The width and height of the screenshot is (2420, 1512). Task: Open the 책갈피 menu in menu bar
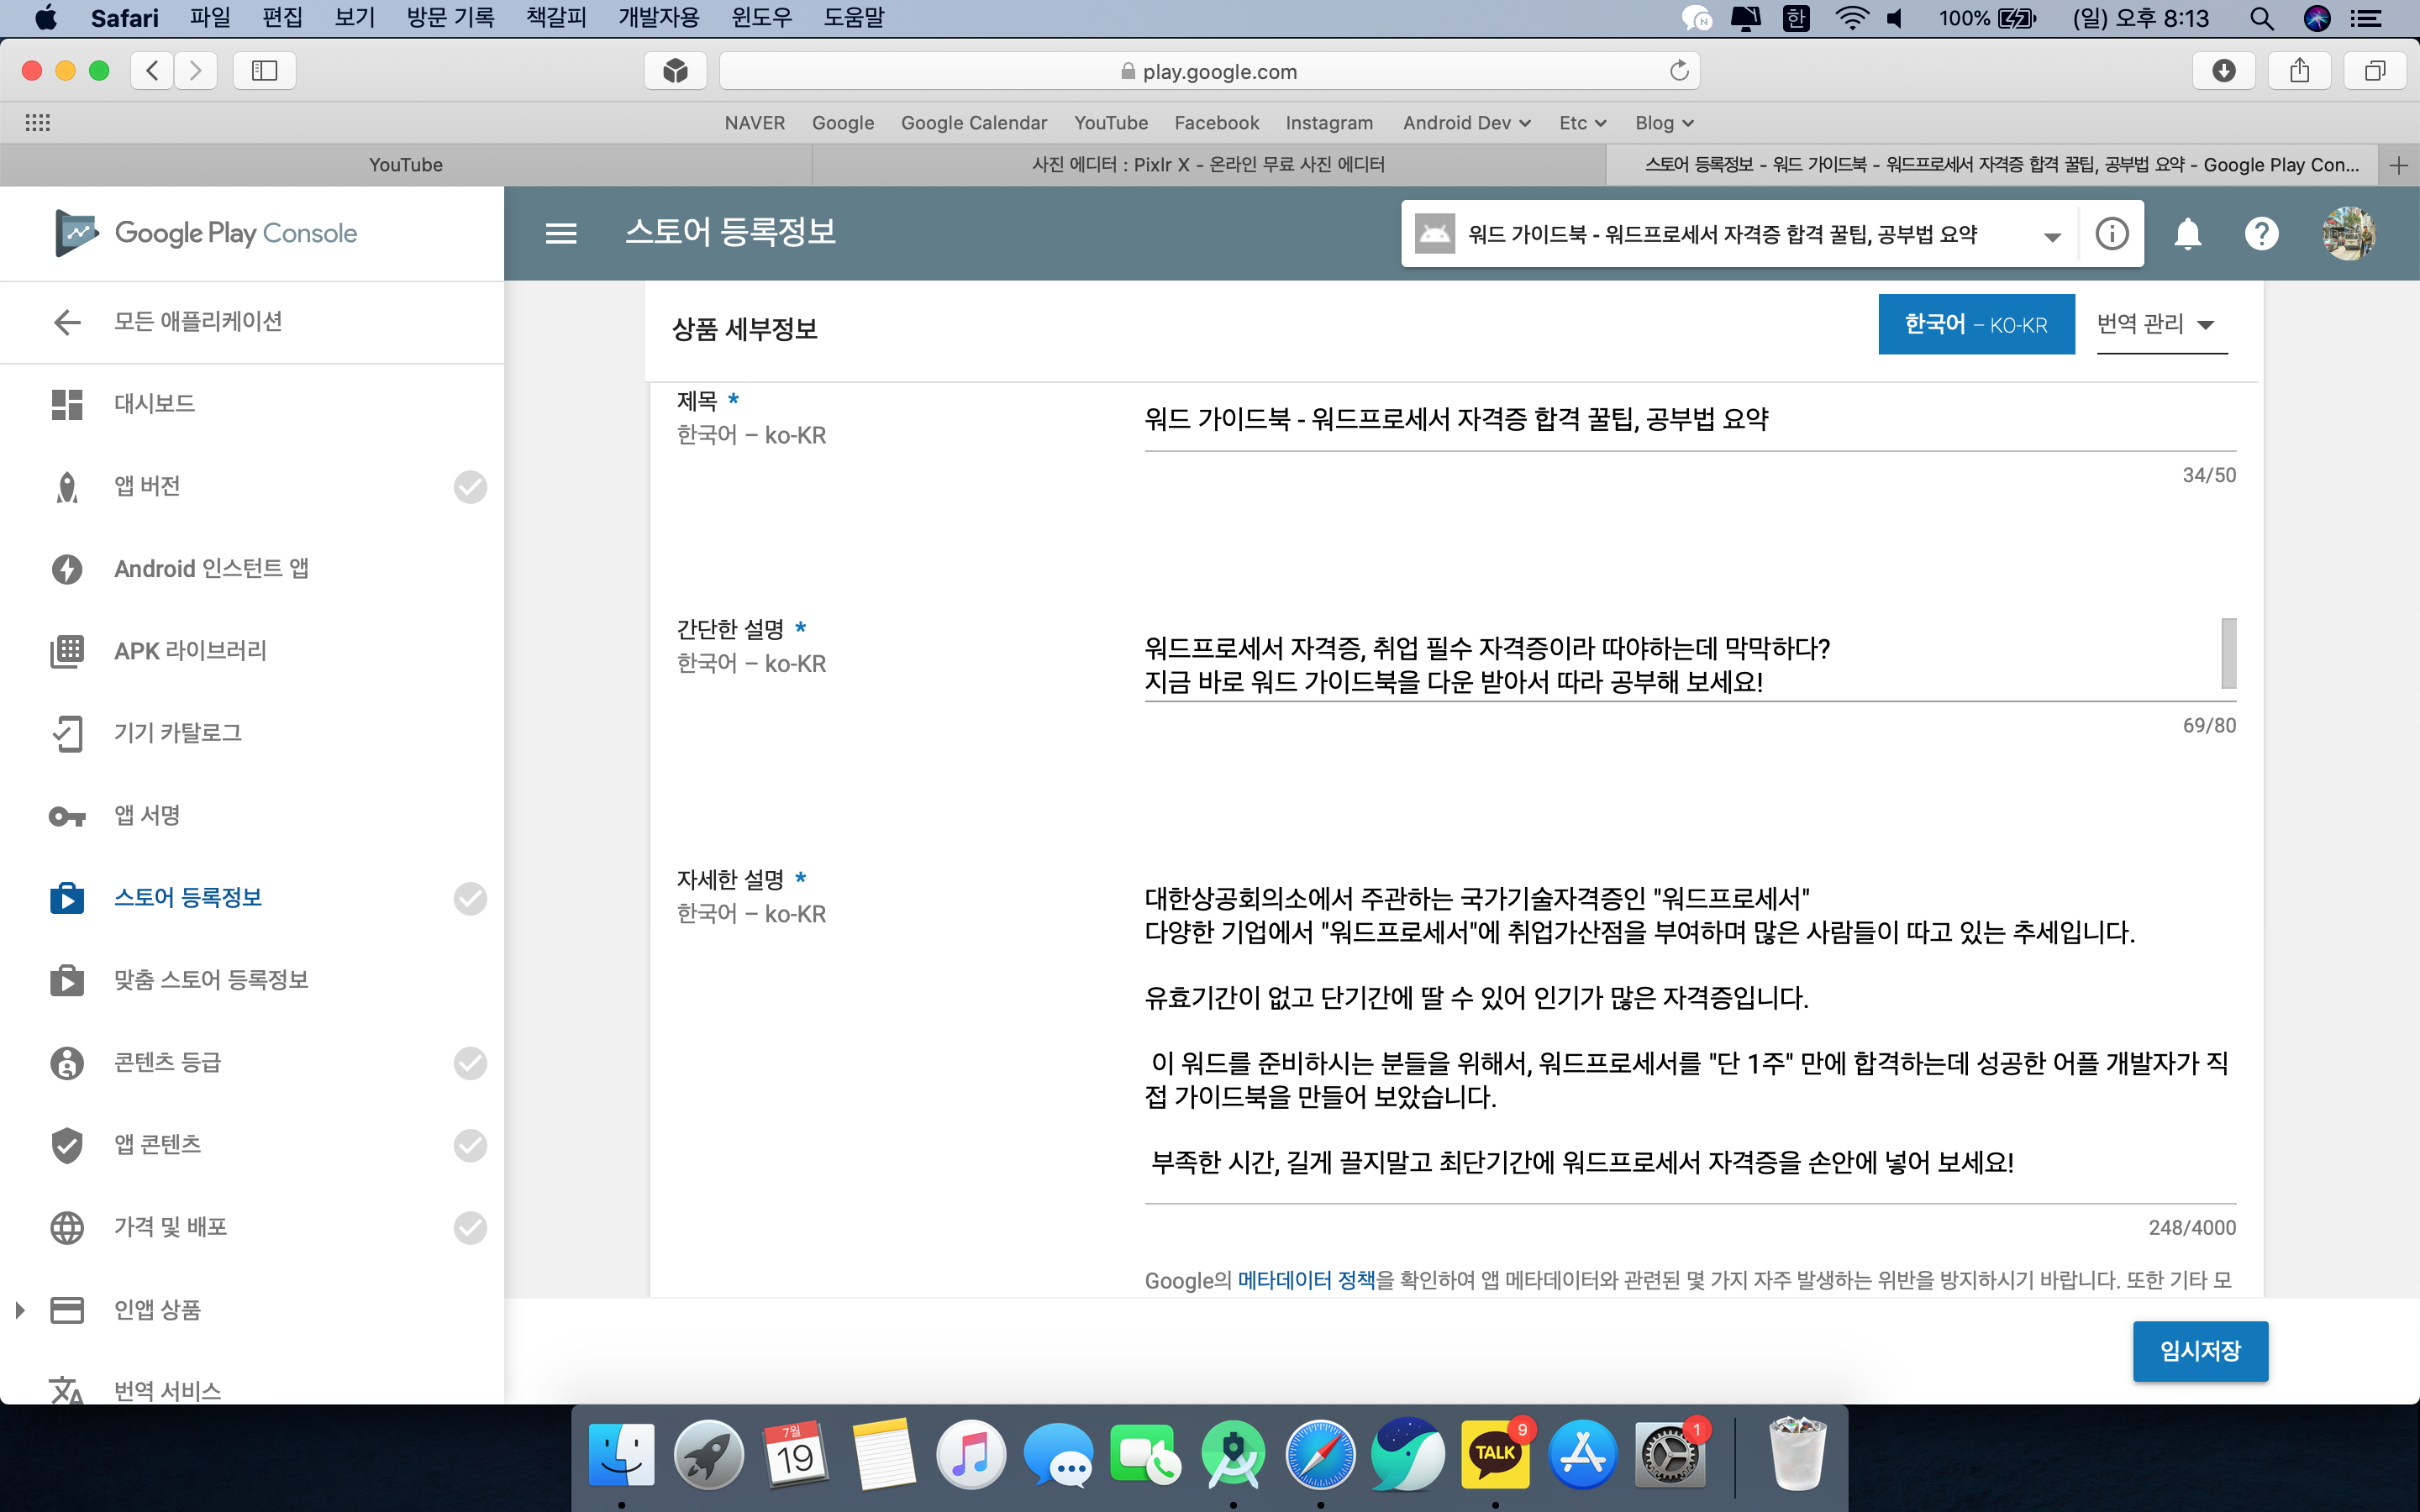pos(555,18)
